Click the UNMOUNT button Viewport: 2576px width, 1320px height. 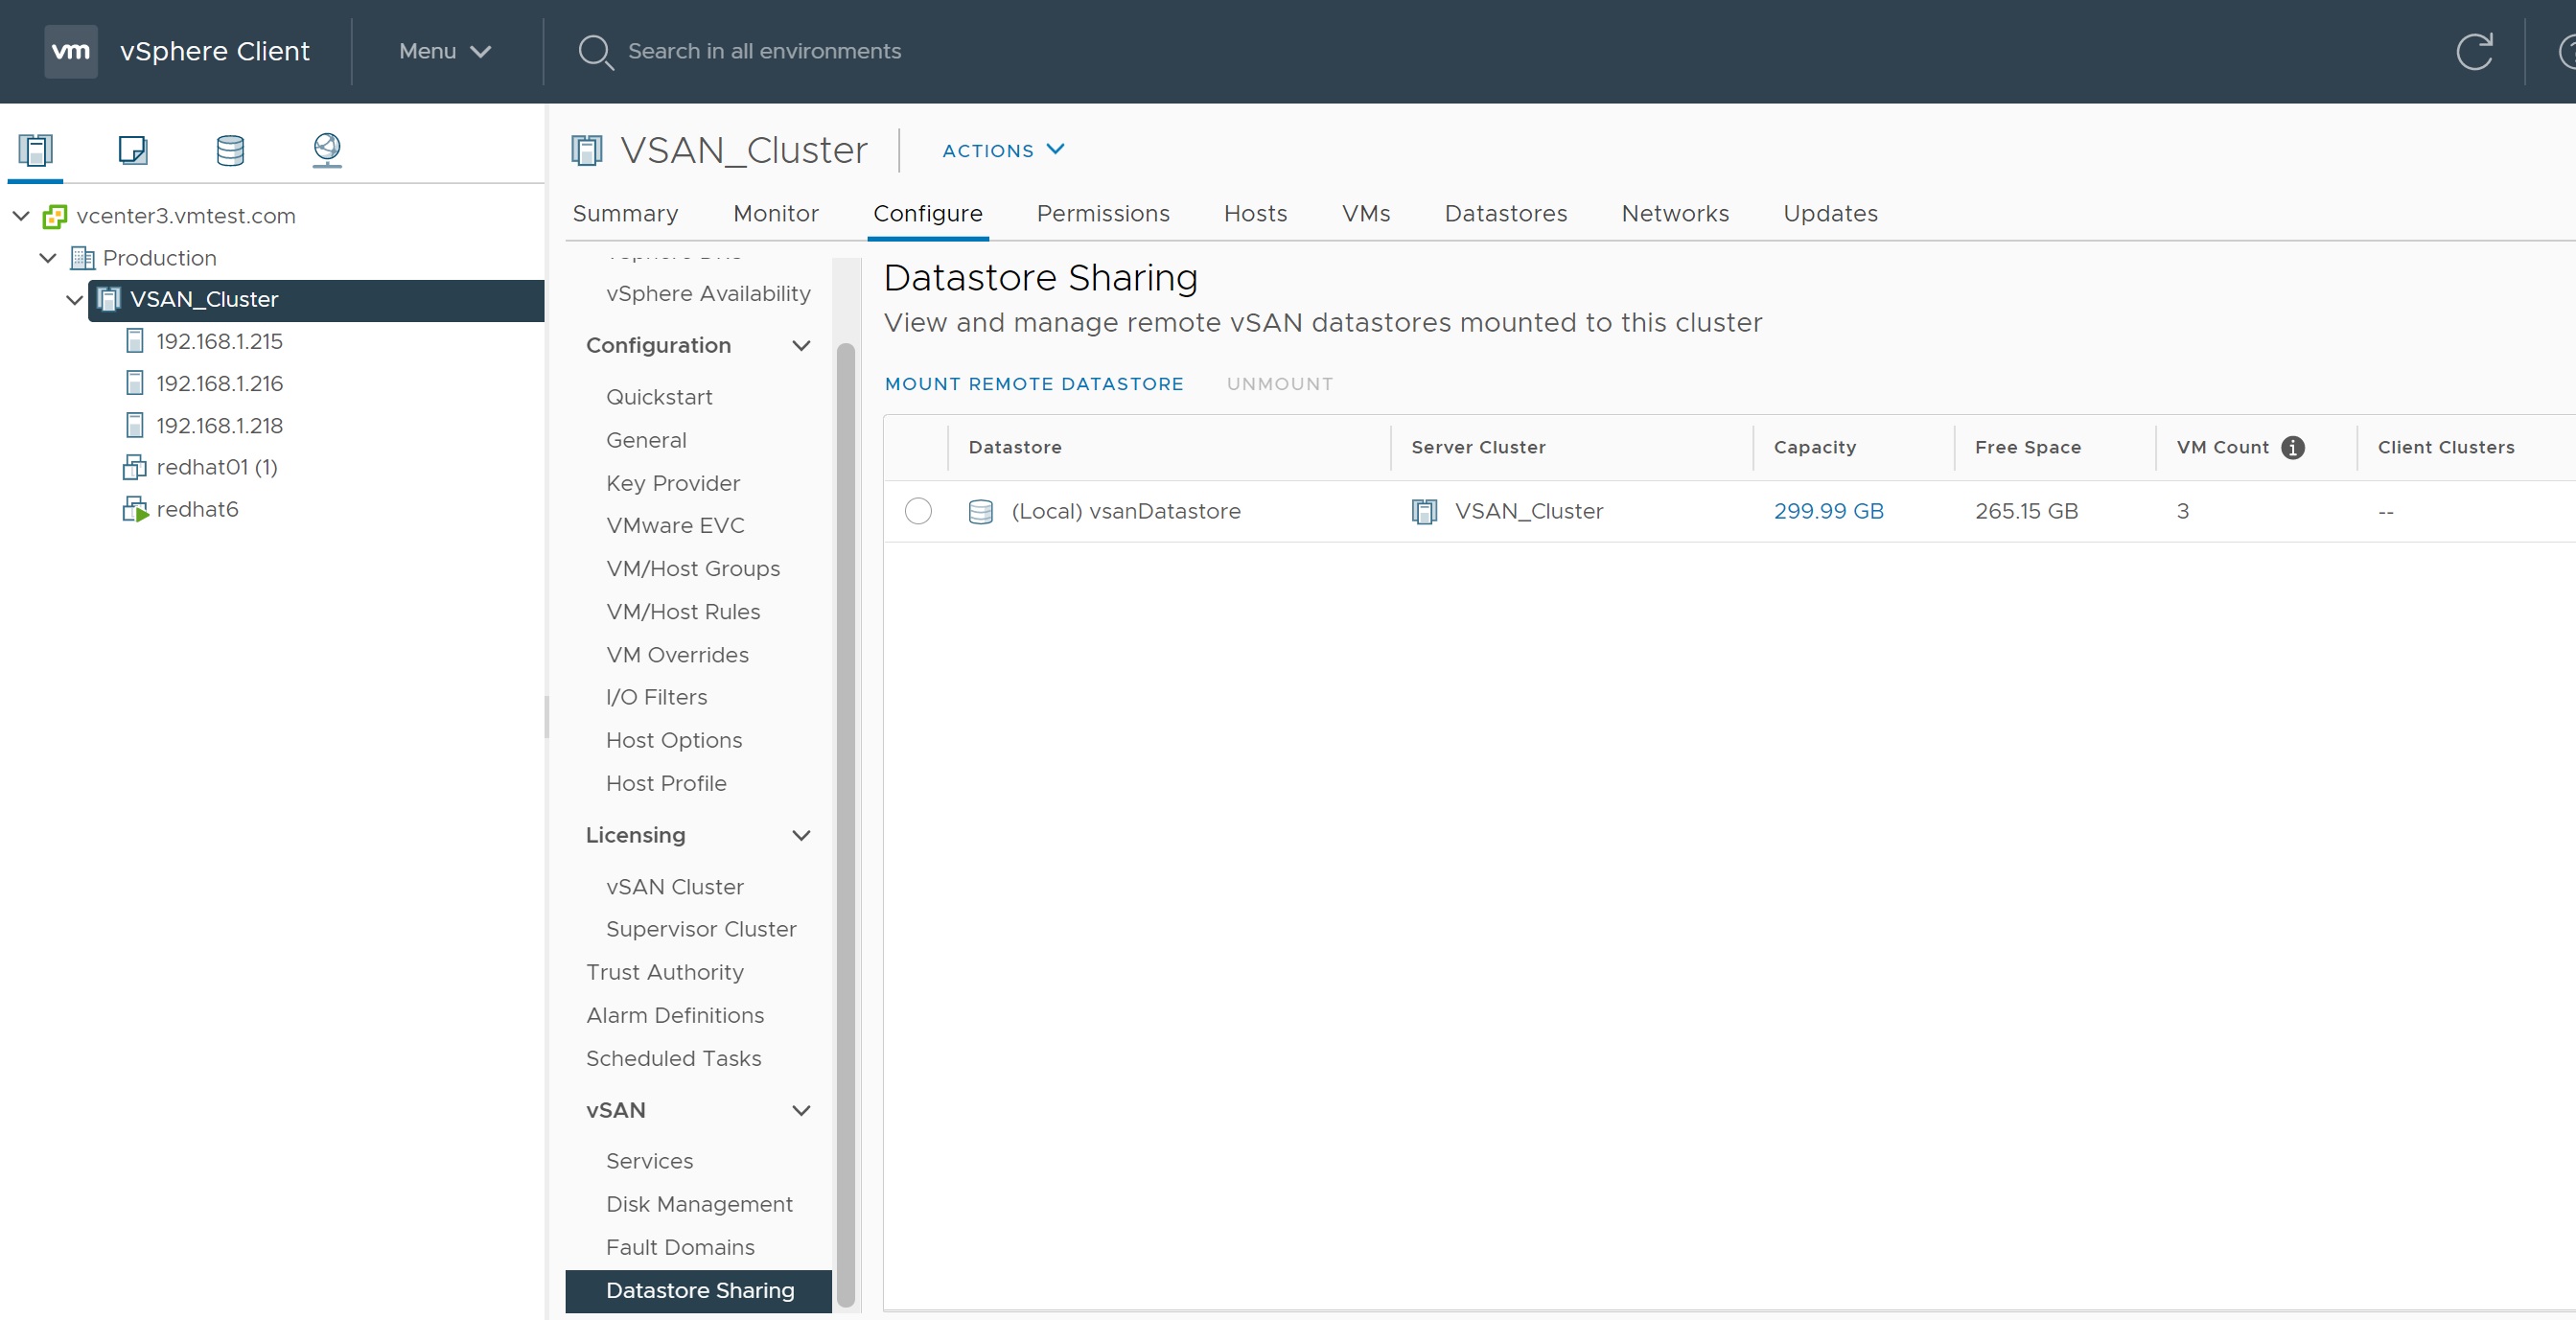point(1279,384)
